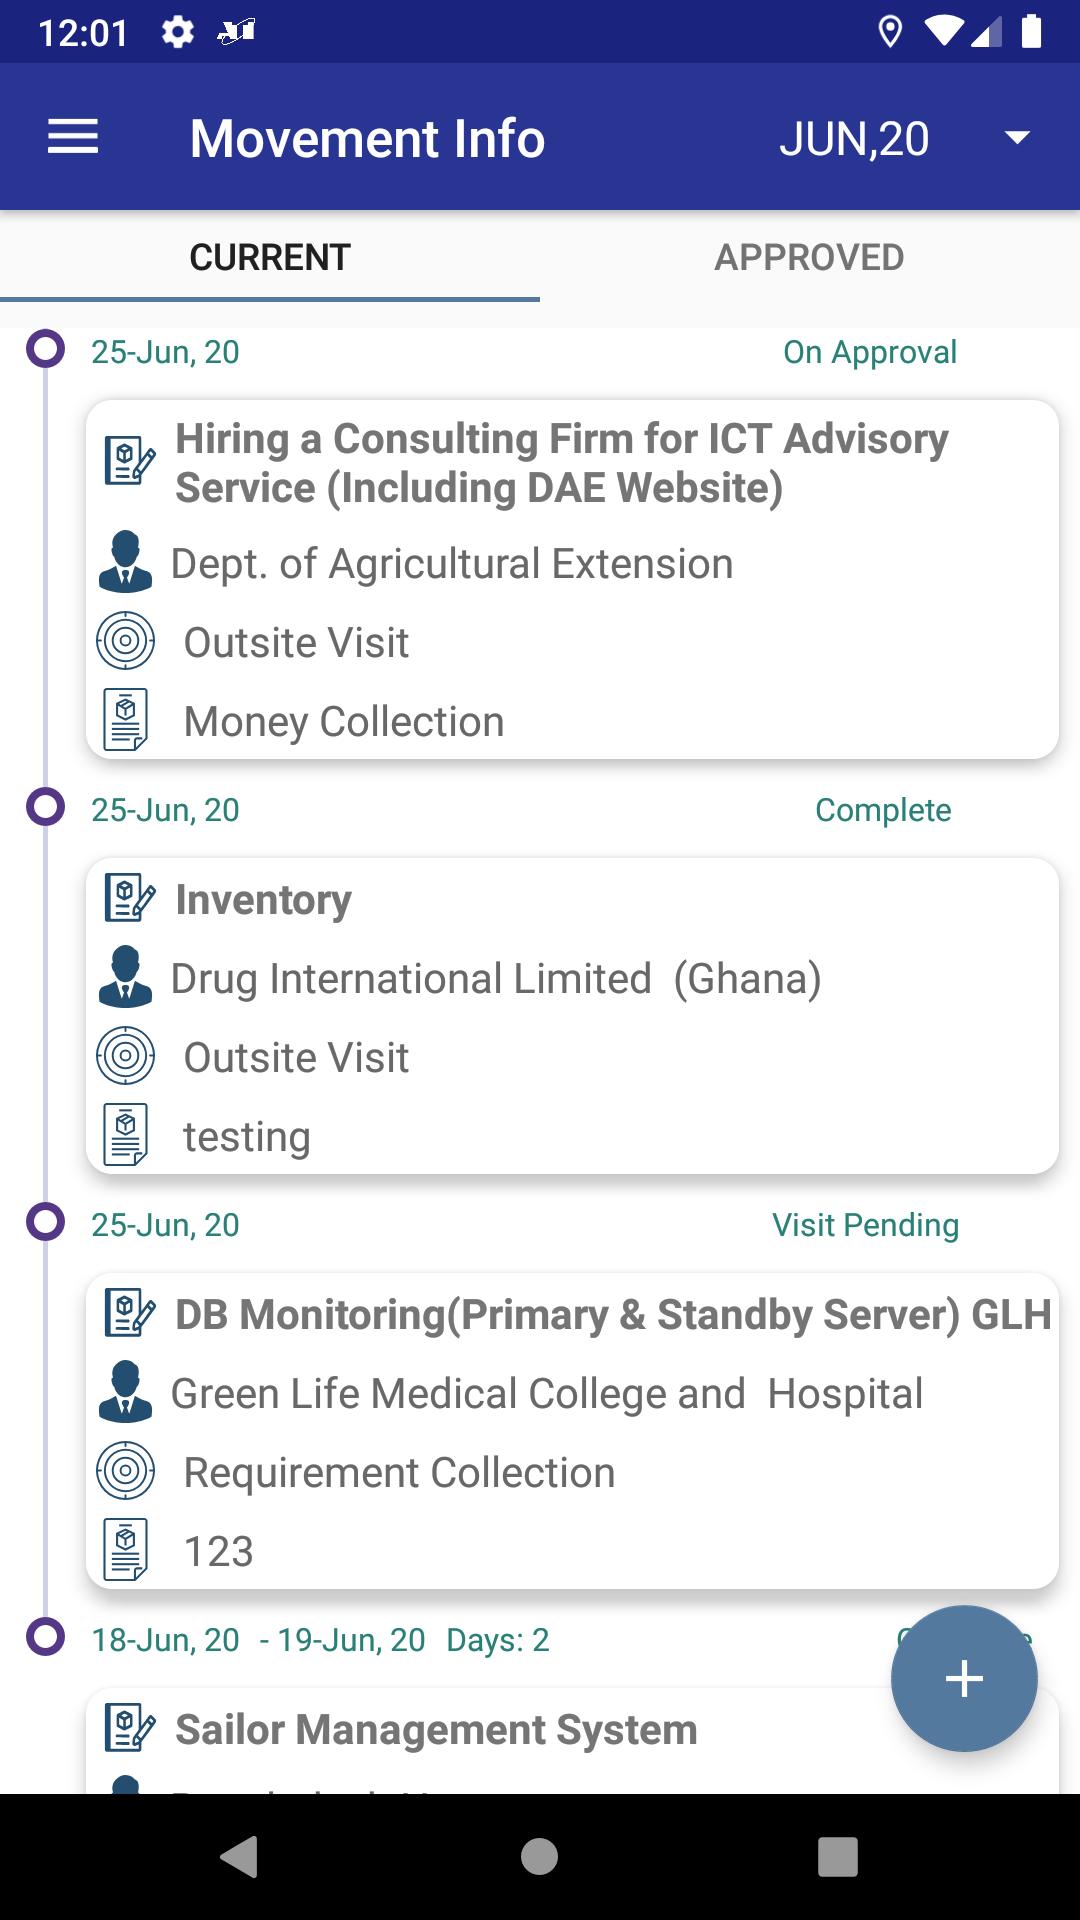Viewport: 1080px width, 1920px height.
Task: Click the task icon beside Inventory
Action: click(x=129, y=898)
